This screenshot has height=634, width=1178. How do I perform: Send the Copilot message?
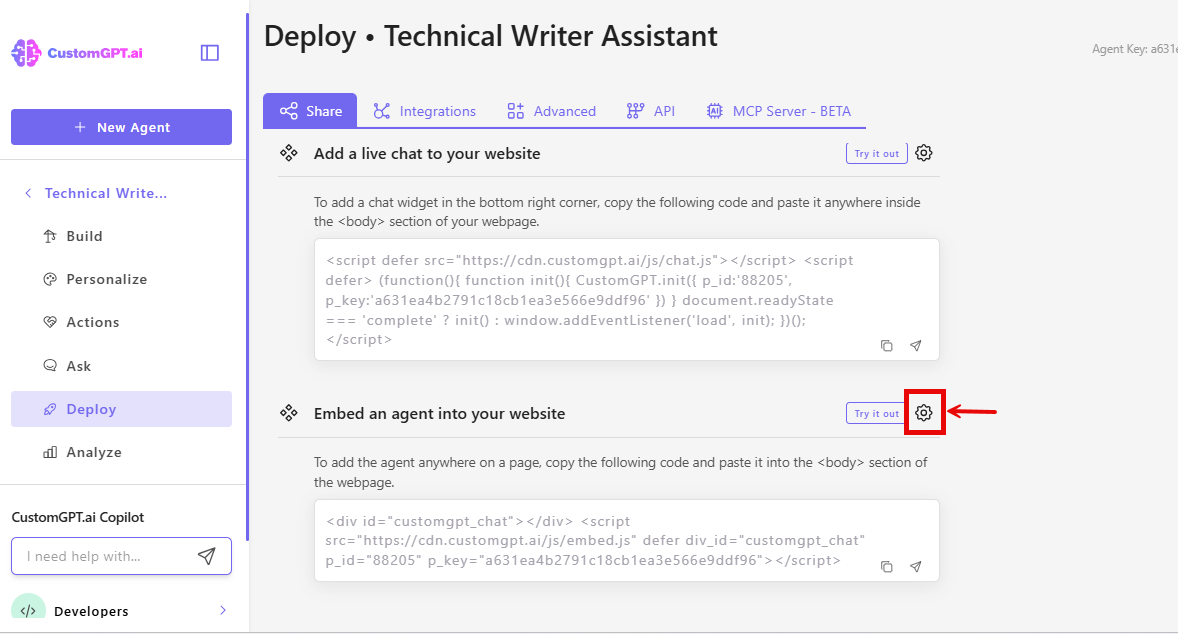[x=207, y=556]
